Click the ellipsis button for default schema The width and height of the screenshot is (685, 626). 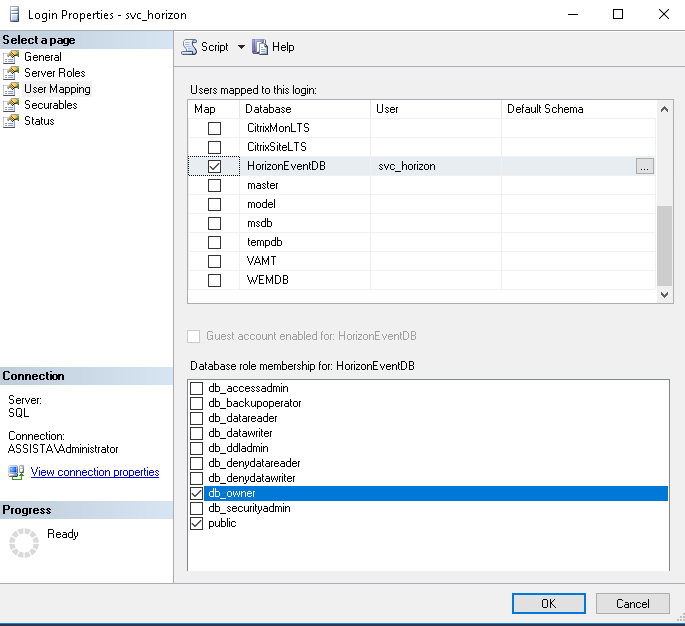(x=644, y=166)
